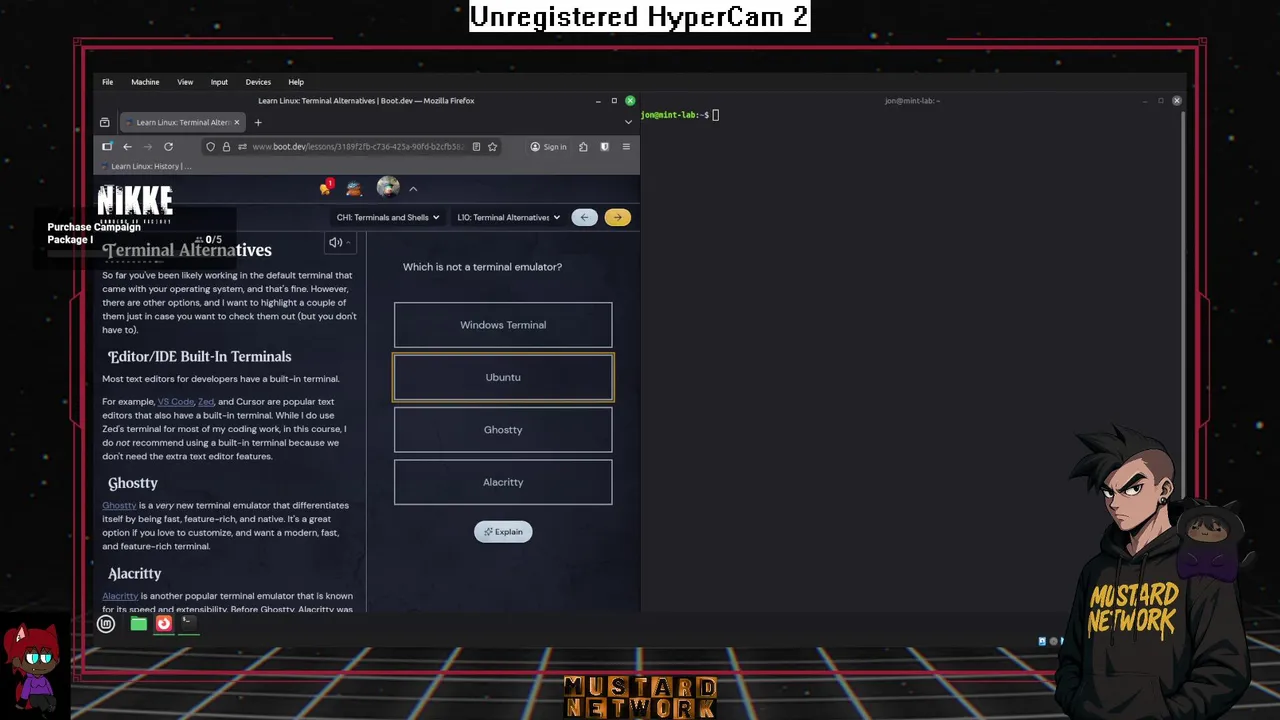Open a new Firefox tab with the plus icon
1280x720 pixels.
point(258,122)
